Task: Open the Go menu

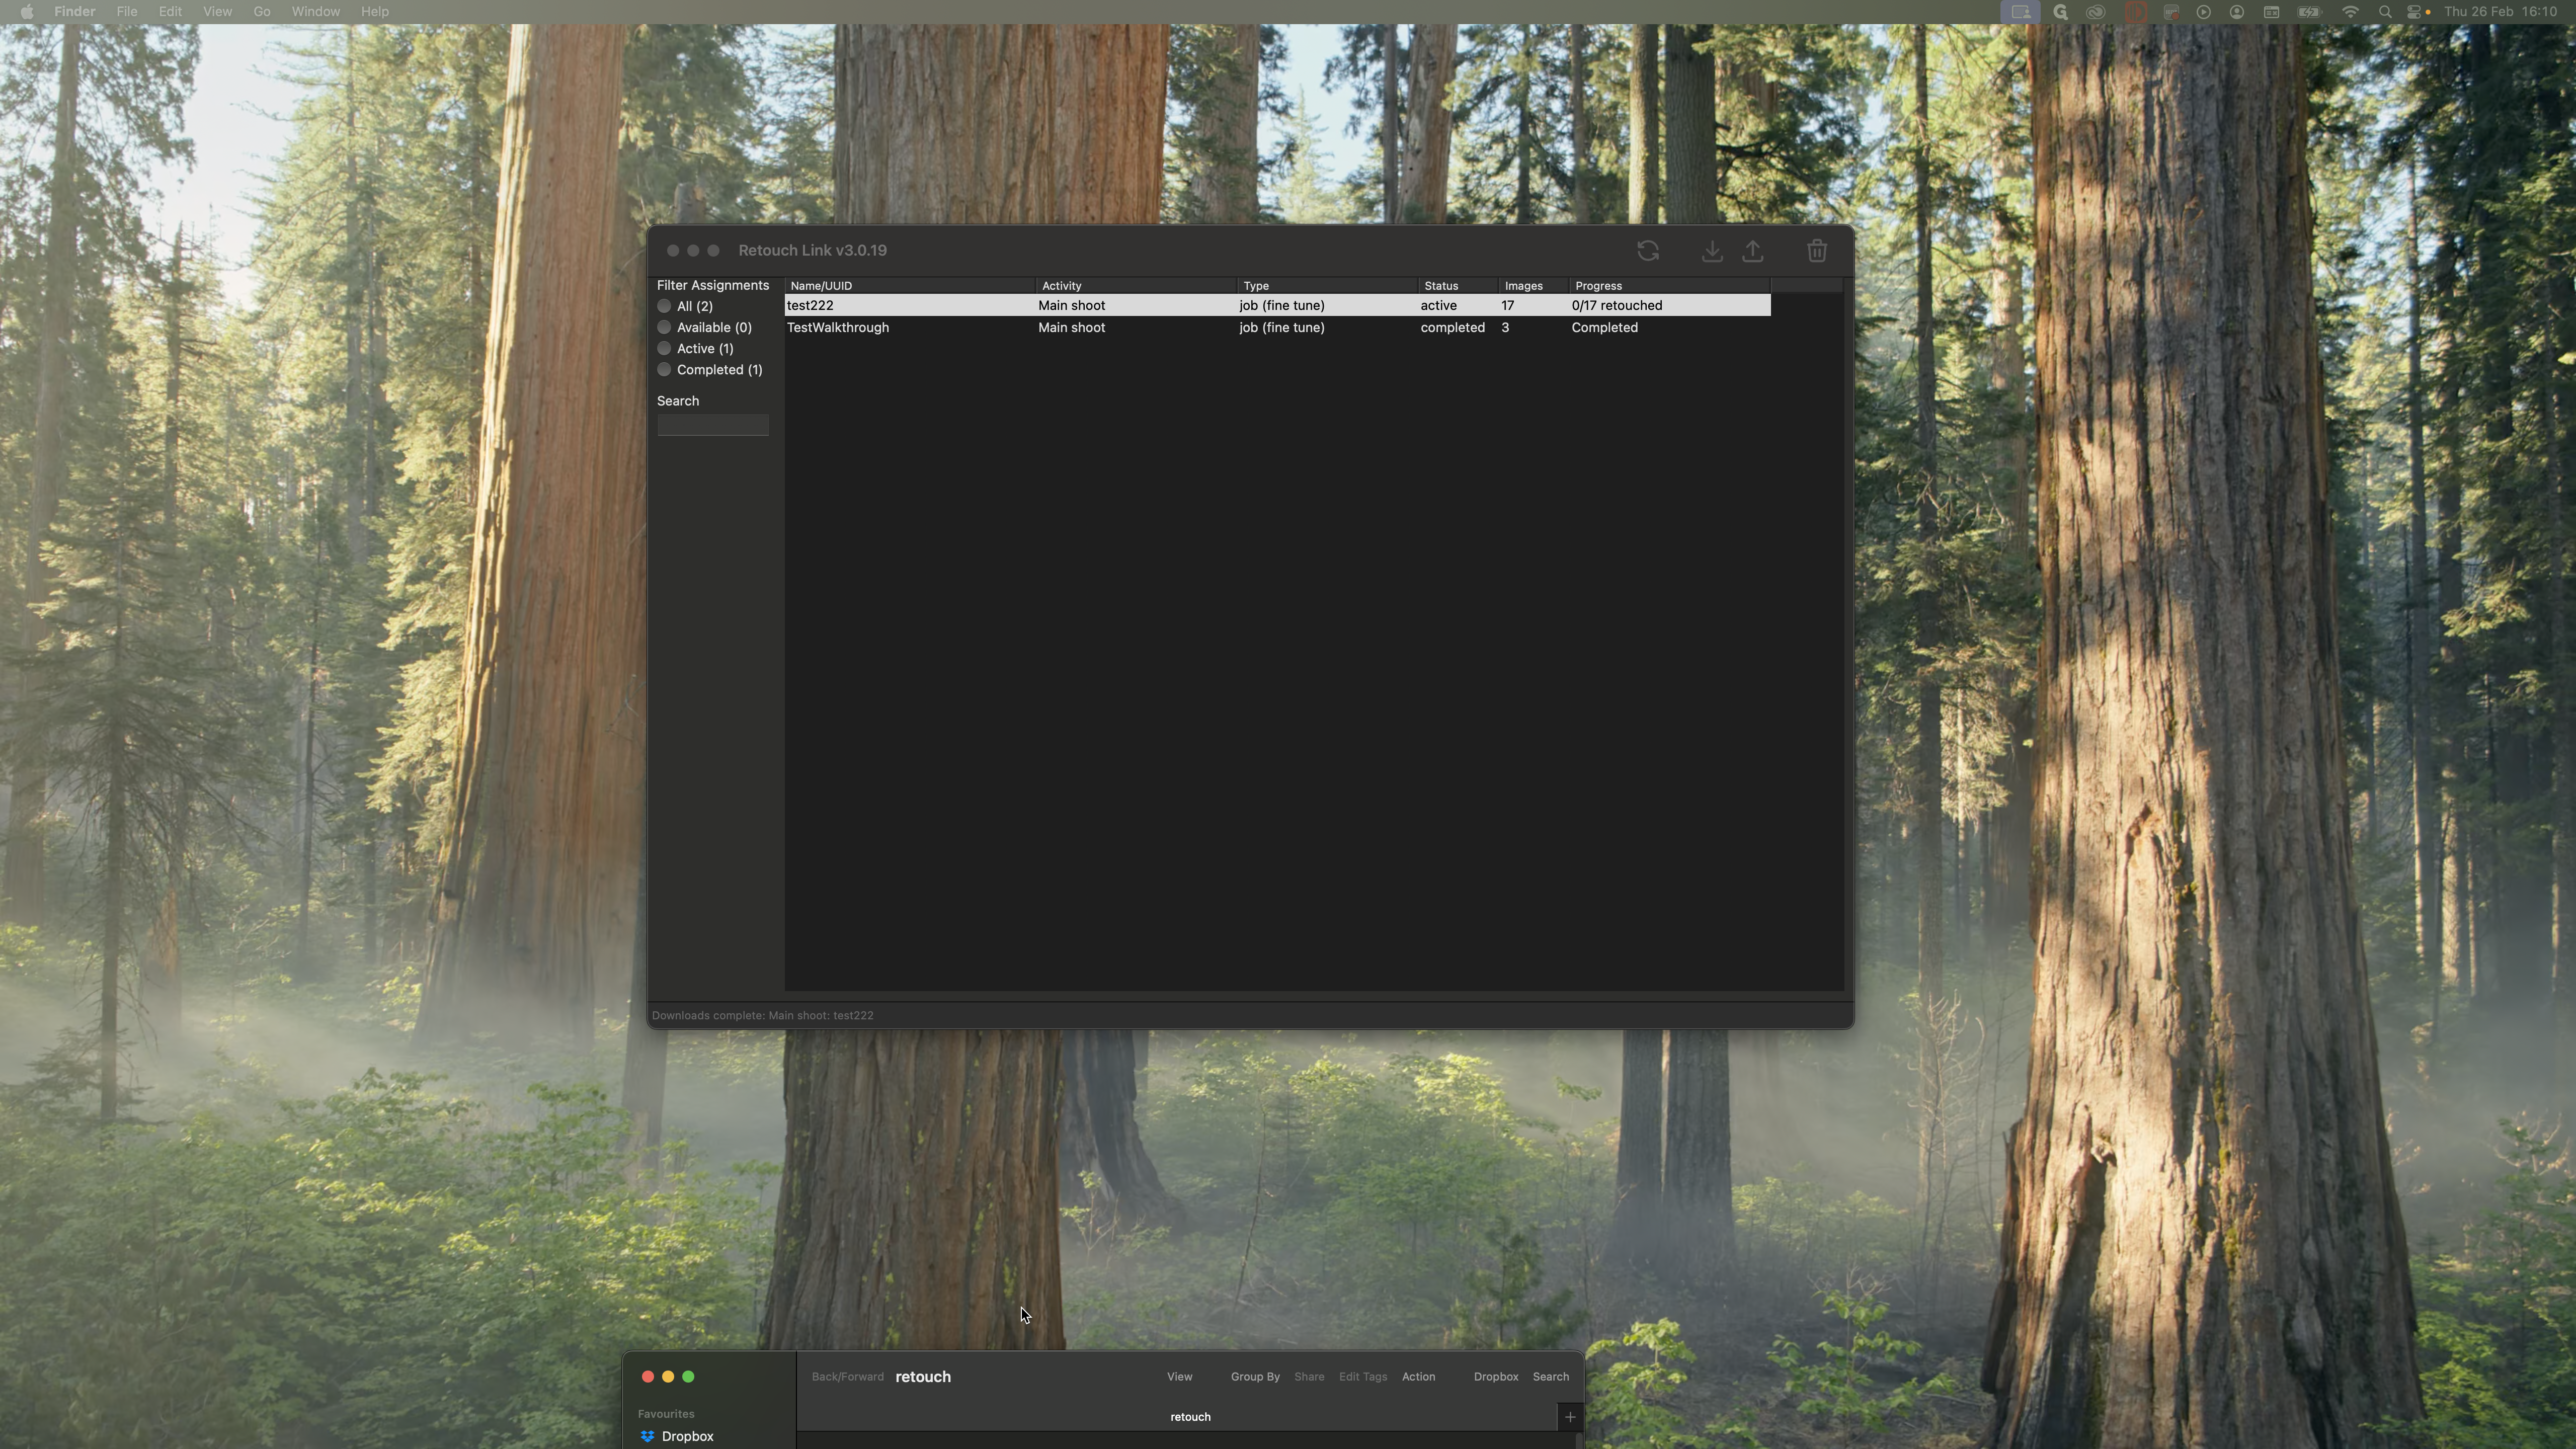Action: click(x=261, y=12)
